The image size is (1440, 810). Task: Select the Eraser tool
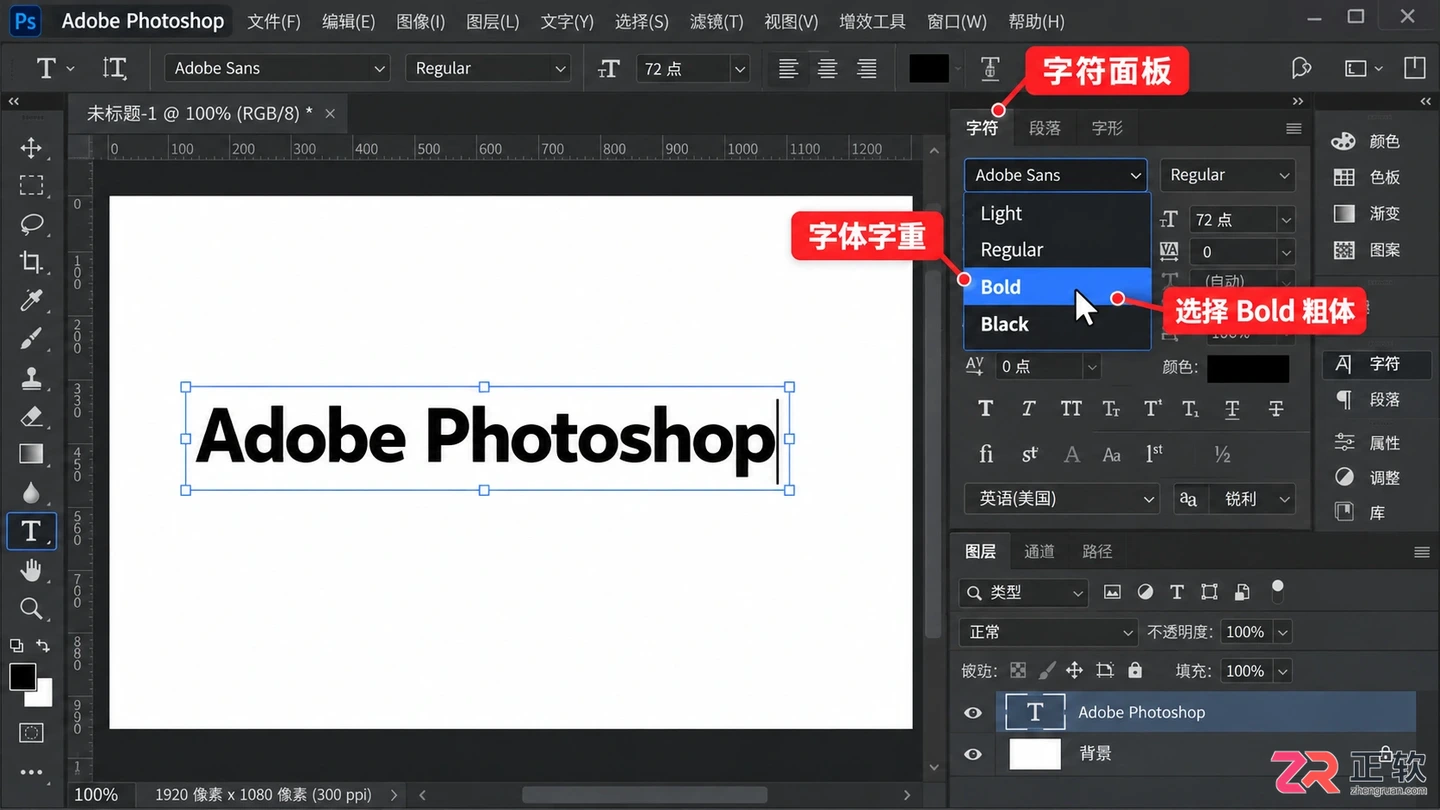tap(31, 416)
